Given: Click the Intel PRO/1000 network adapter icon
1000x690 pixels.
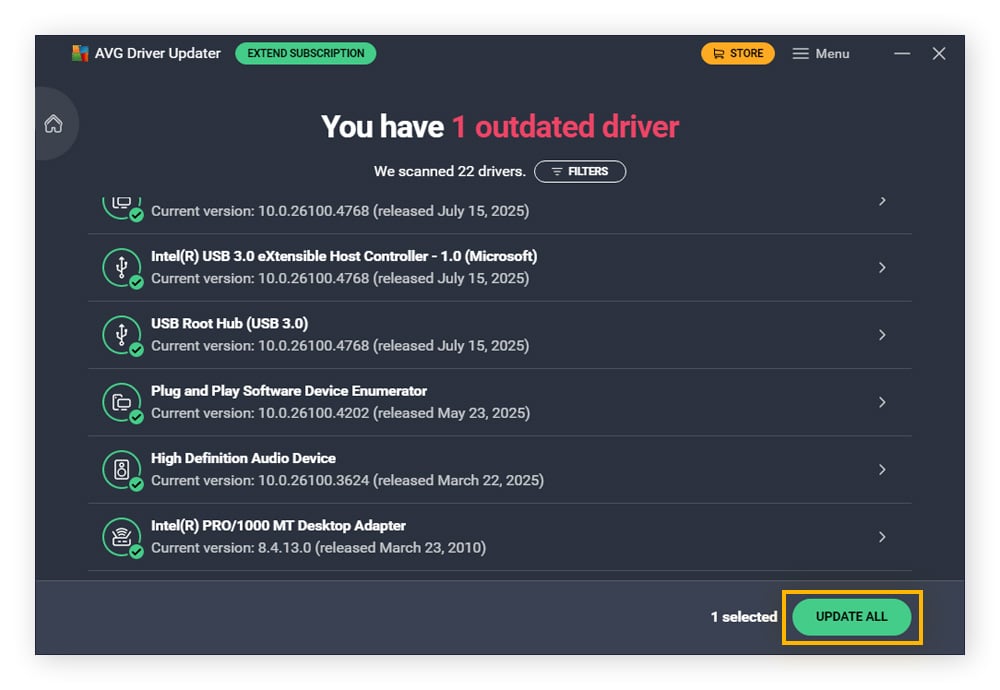Looking at the screenshot, I should tap(124, 536).
